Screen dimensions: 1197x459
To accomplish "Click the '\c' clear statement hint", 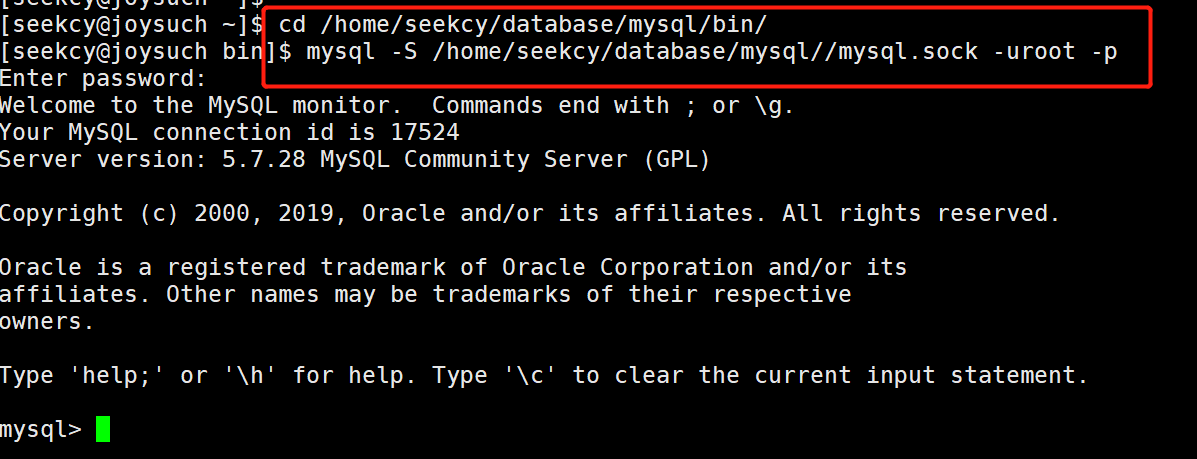I will (x=531, y=375).
